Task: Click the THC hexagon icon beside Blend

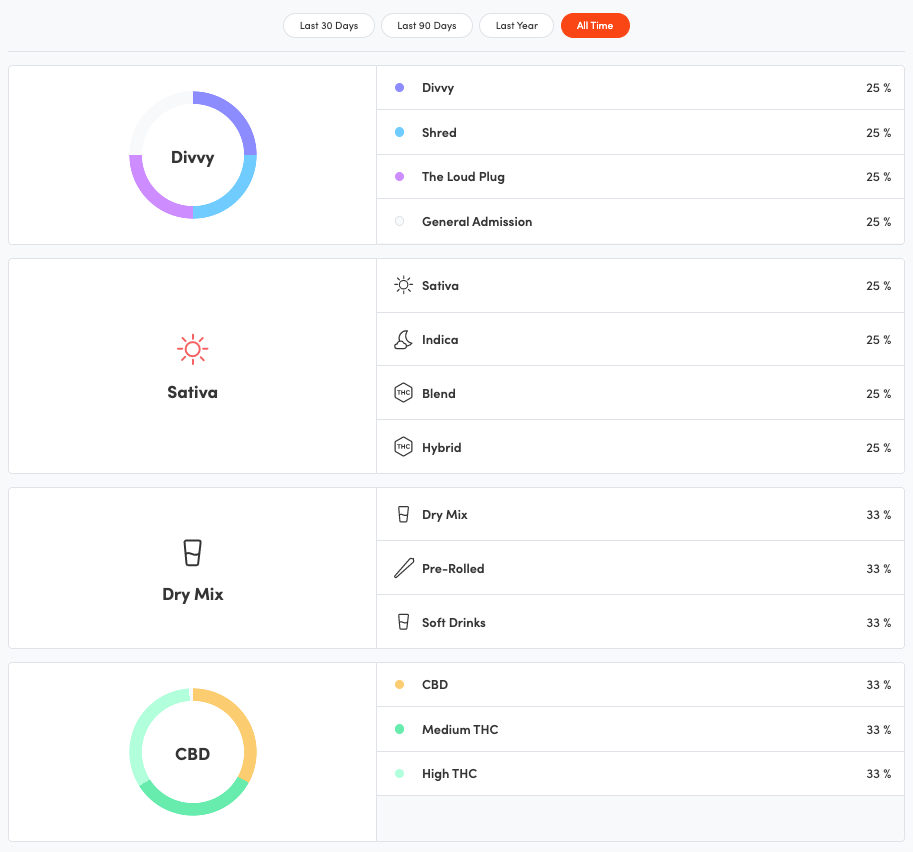Action: (x=403, y=394)
